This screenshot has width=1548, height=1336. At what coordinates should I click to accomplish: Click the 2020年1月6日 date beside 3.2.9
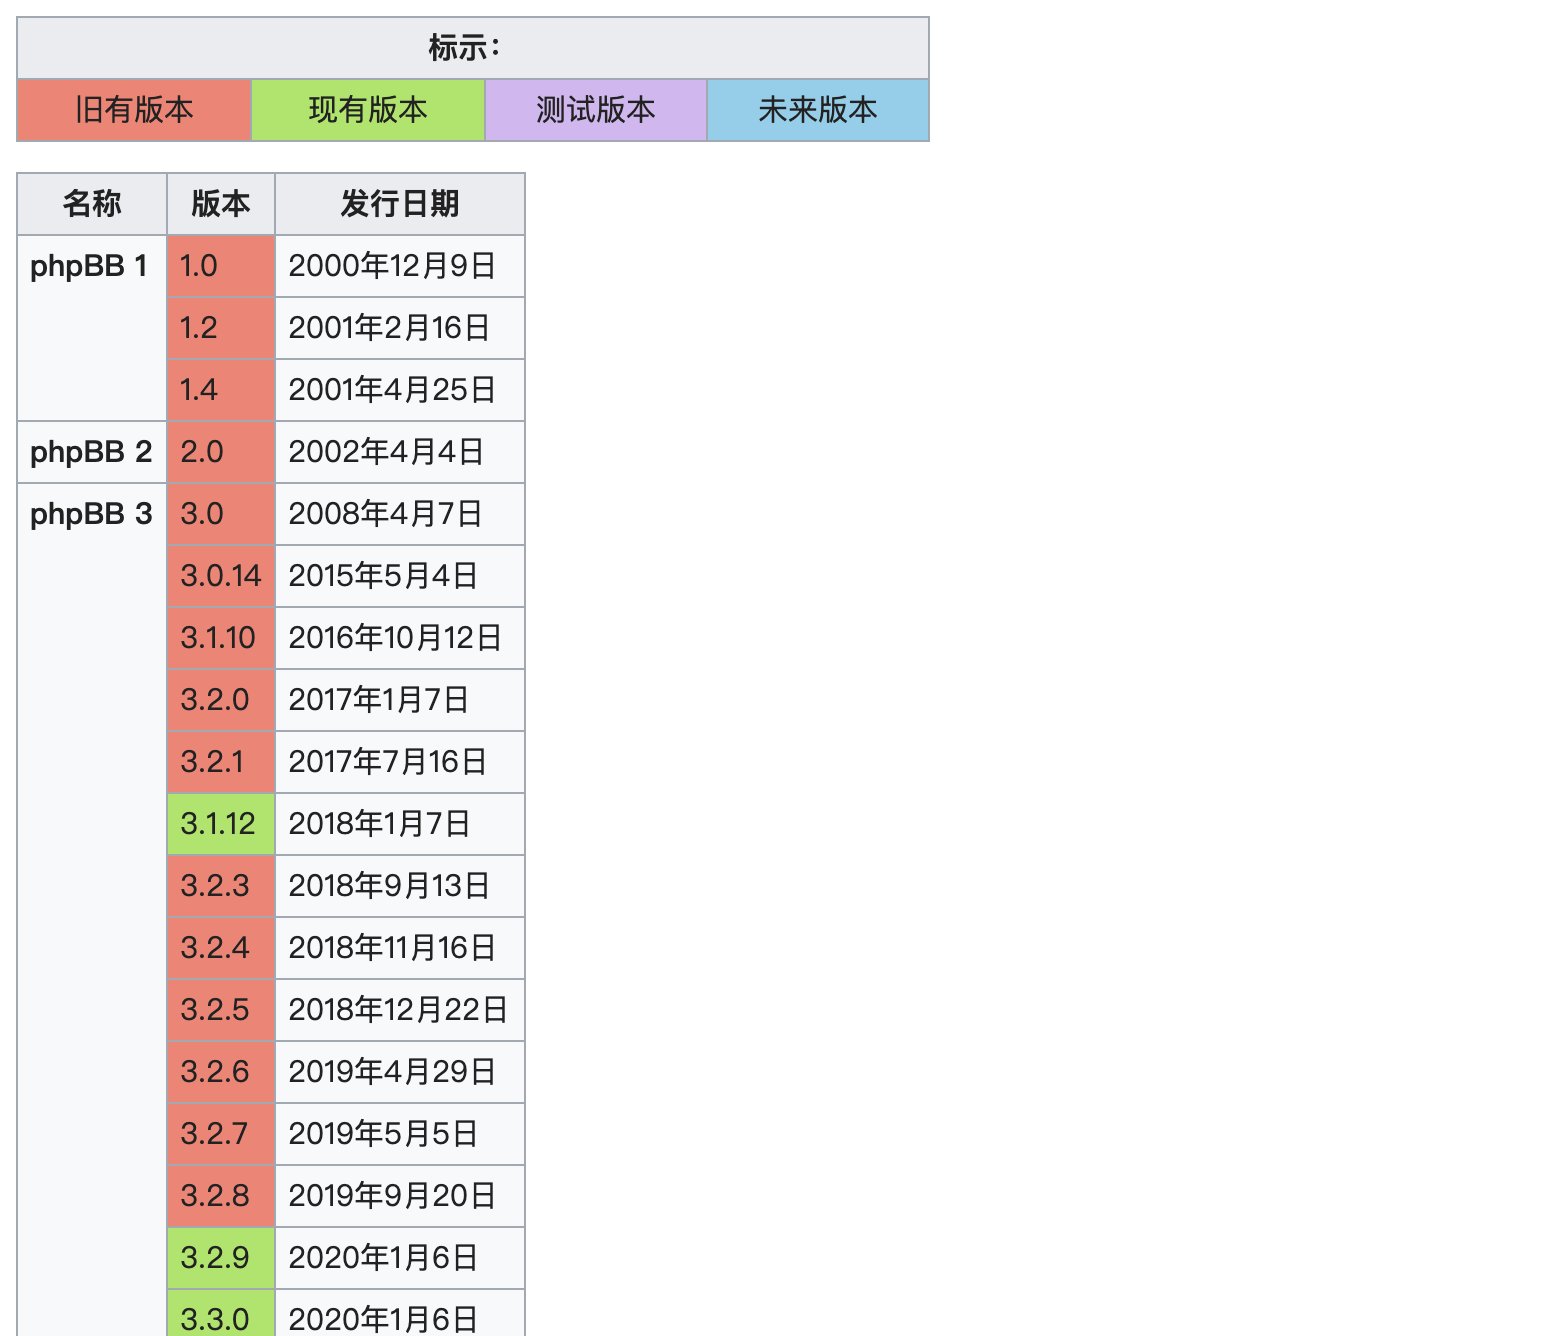[400, 1258]
